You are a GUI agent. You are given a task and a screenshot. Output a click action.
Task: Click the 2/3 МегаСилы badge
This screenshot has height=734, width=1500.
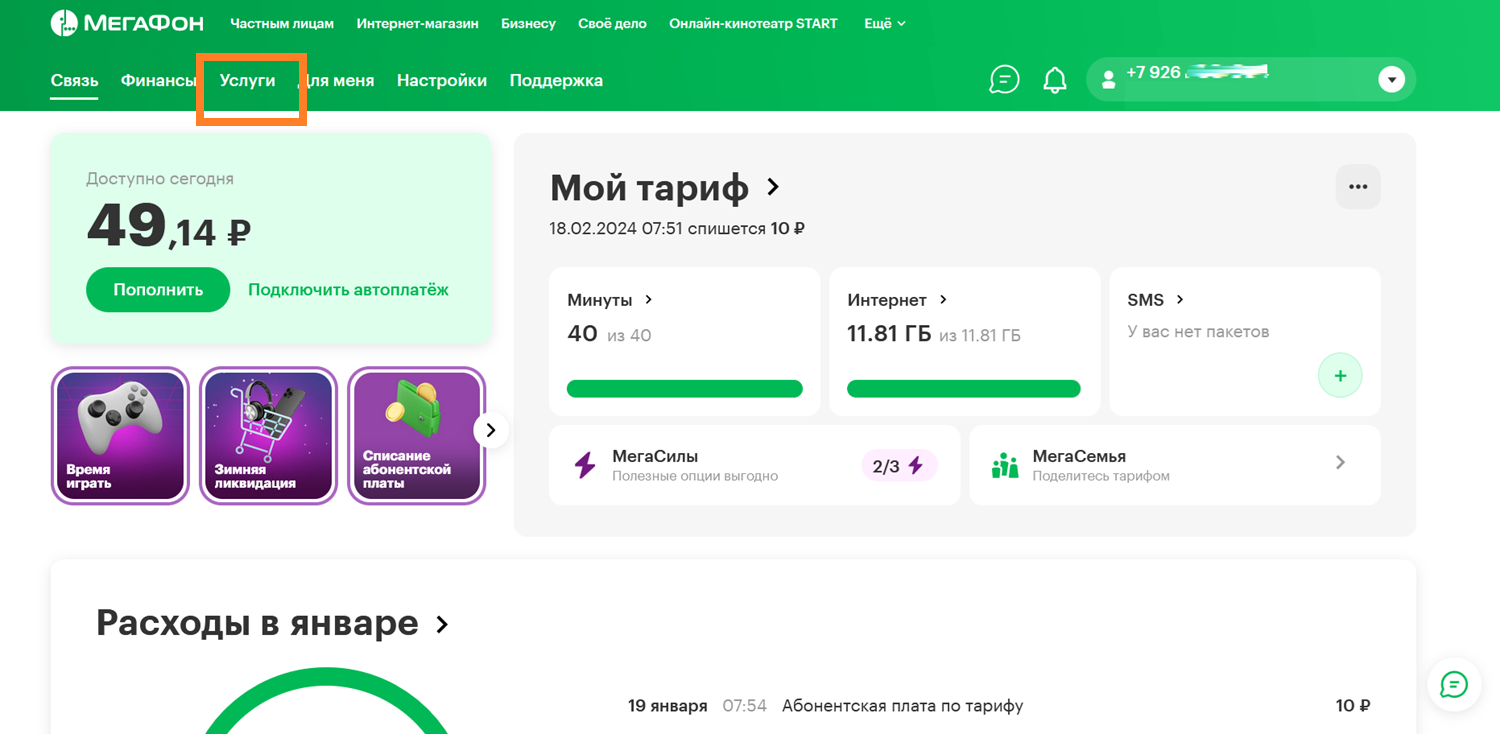coord(899,466)
